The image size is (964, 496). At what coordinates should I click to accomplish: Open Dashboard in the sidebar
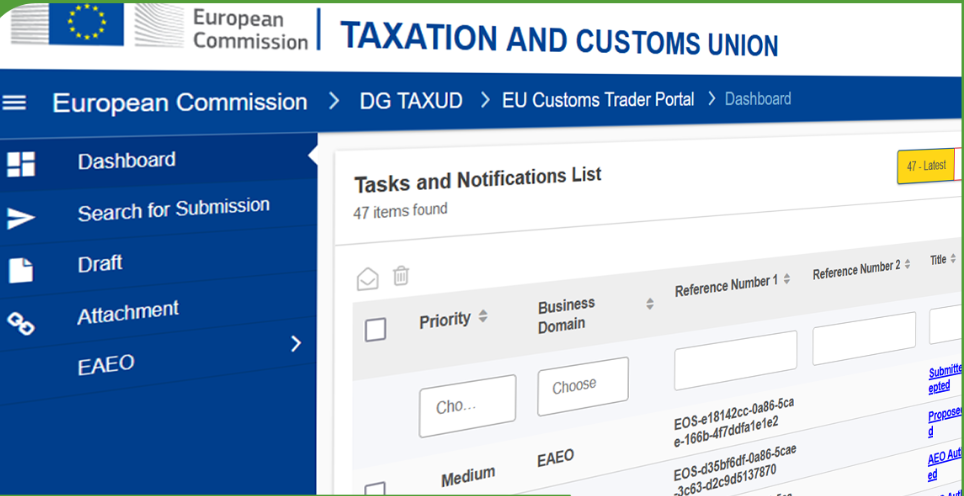127,161
